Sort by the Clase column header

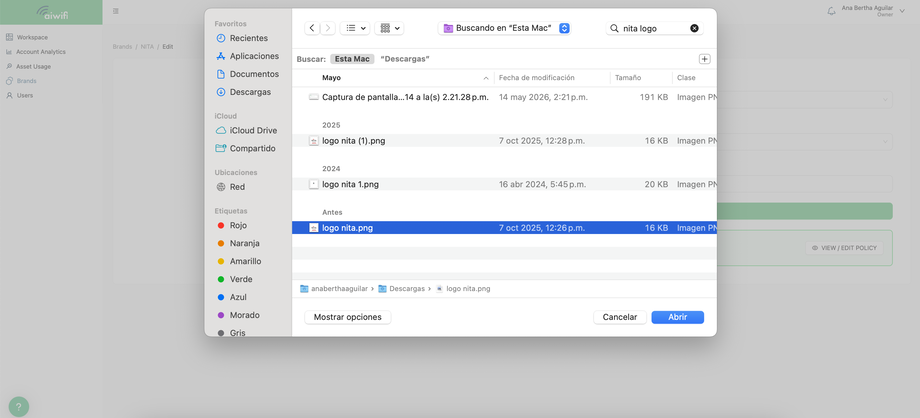click(686, 78)
